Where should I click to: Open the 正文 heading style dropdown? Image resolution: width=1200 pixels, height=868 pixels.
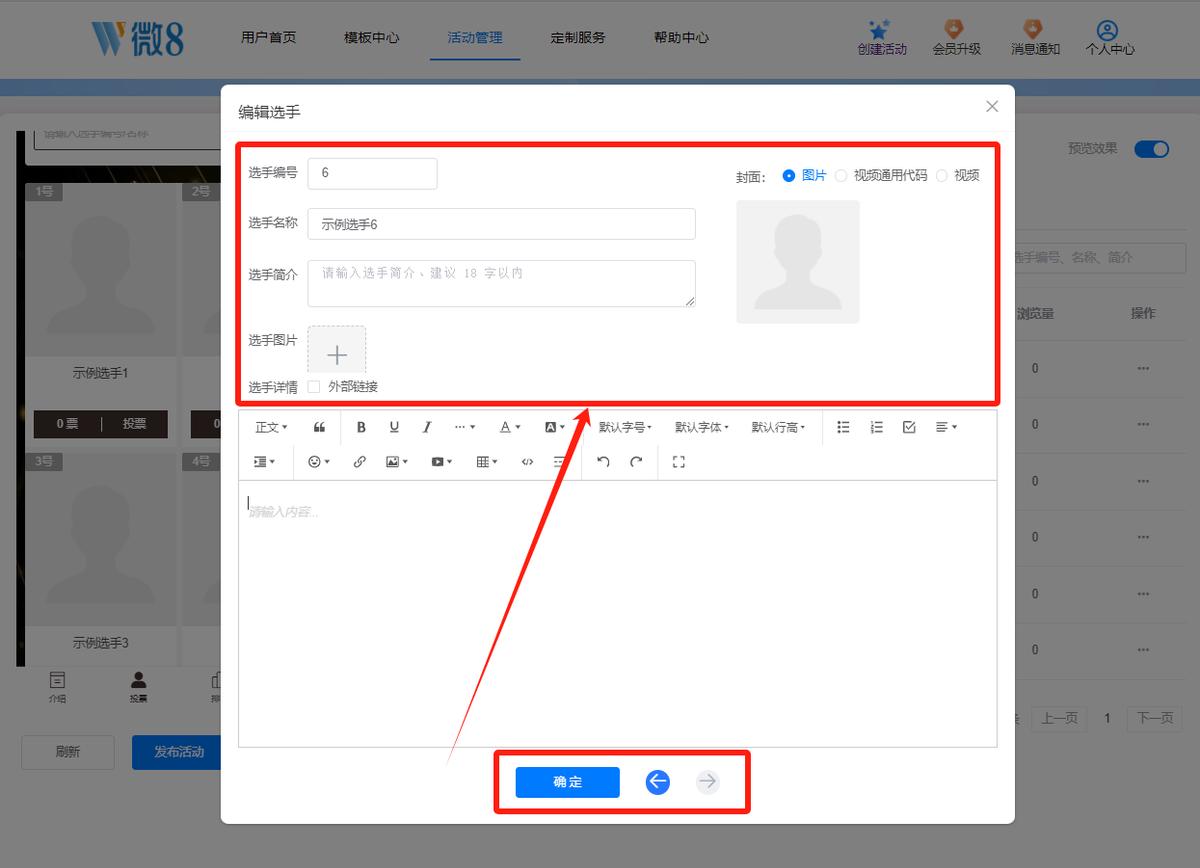point(271,427)
